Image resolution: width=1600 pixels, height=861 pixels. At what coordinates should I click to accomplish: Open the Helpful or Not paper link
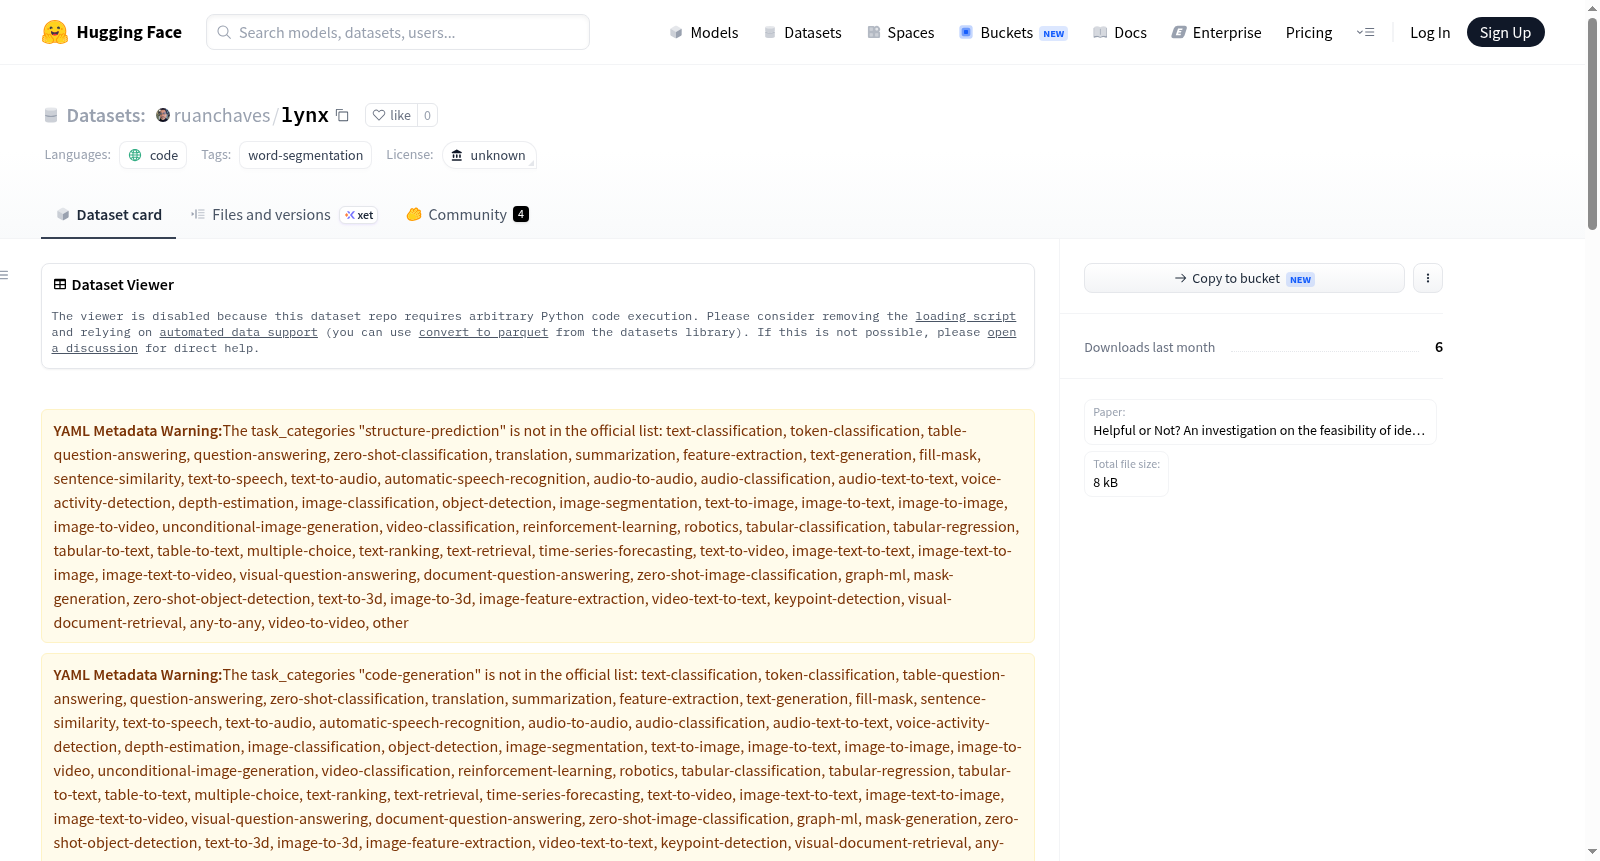pos(1260,422)
